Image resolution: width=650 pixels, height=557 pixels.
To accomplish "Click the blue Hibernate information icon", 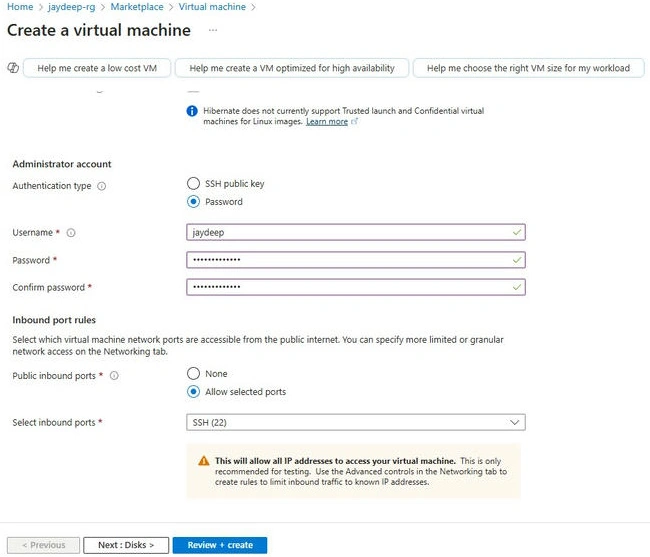I will tap(192, 111).
